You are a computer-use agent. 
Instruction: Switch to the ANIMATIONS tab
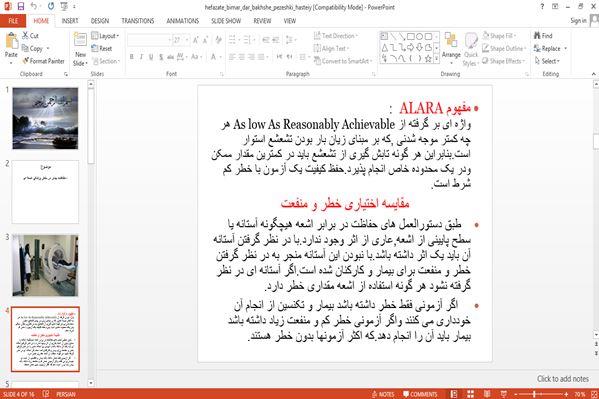coord(183,21)
